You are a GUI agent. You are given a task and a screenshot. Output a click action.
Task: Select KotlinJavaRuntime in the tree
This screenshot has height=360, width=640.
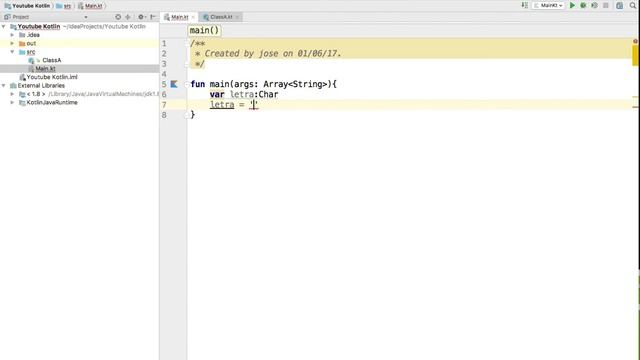(52, 102)
